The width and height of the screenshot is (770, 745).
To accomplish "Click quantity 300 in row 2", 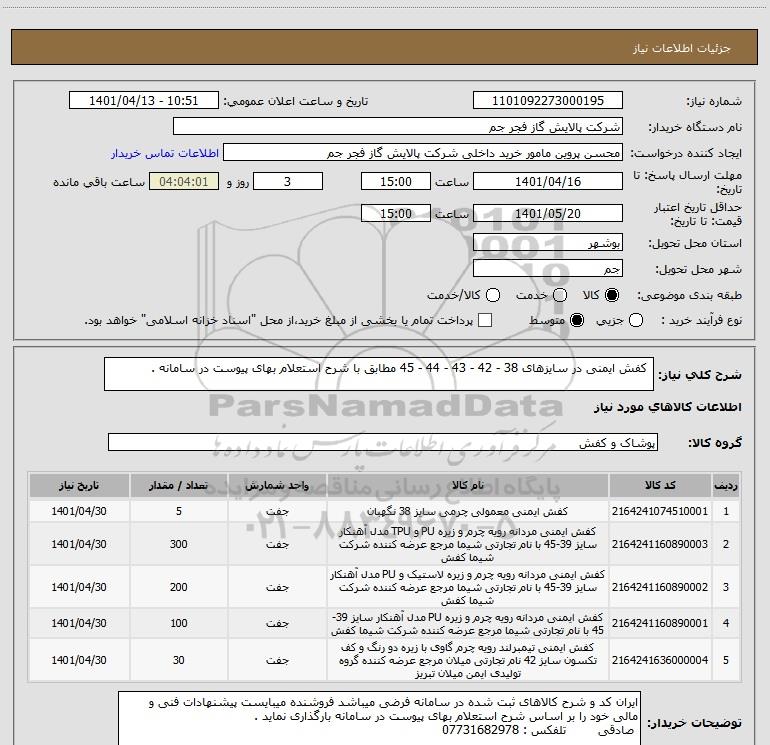I will 179,544.
